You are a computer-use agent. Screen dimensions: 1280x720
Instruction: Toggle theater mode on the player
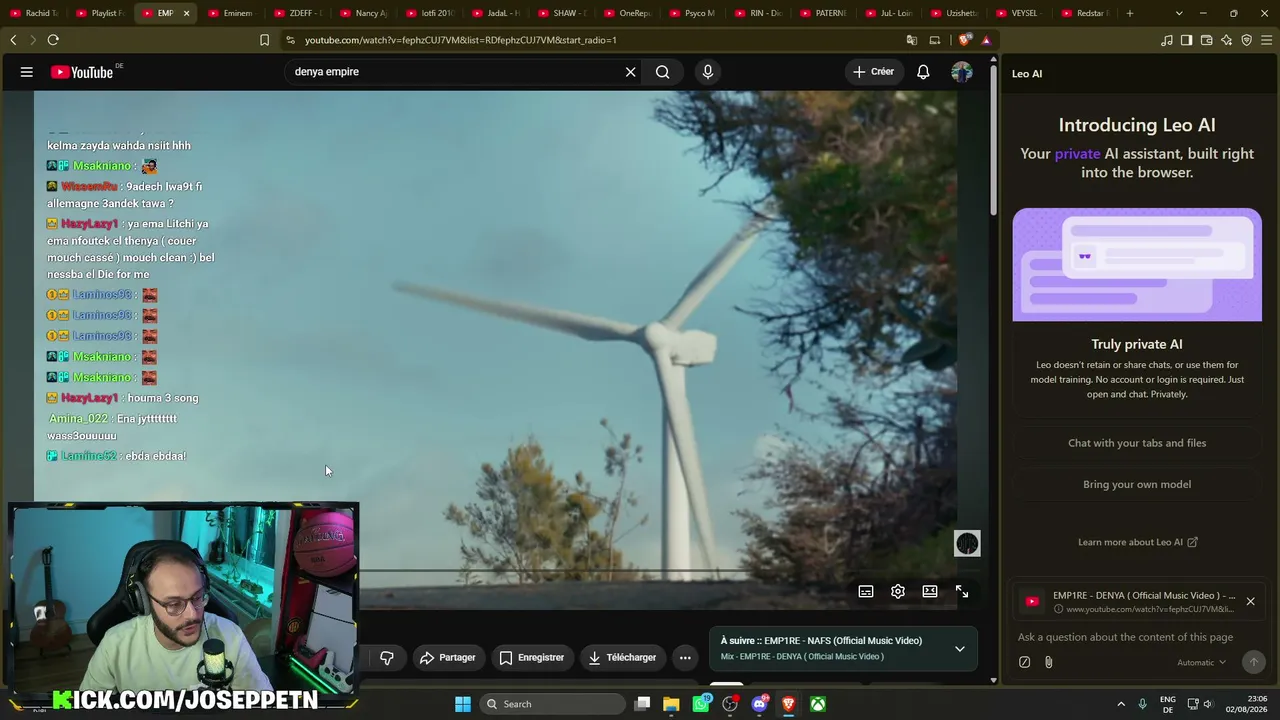[x=930, y=592]
